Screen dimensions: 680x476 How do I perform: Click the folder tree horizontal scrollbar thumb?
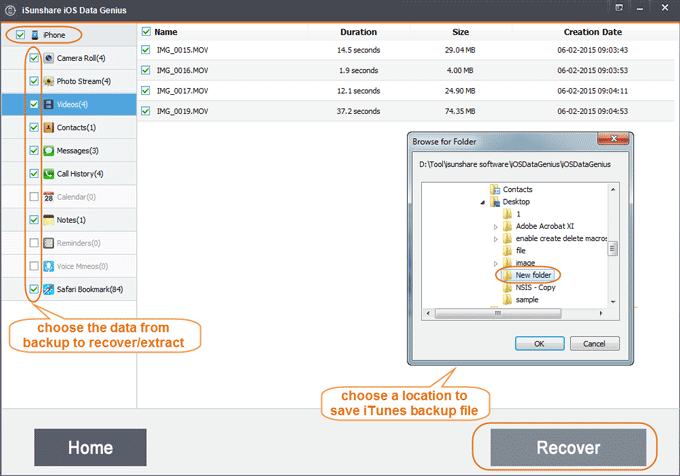point(498,313)
